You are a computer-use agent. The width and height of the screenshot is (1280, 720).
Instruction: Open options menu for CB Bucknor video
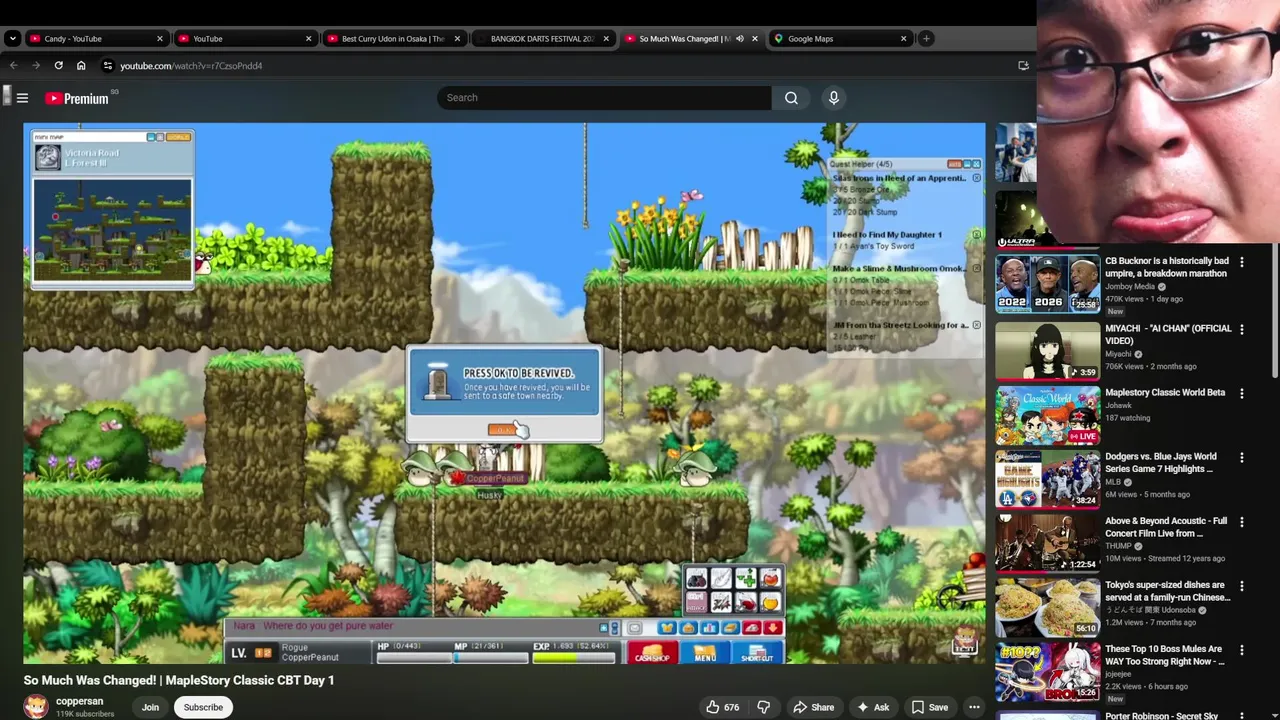[1242, 262]
